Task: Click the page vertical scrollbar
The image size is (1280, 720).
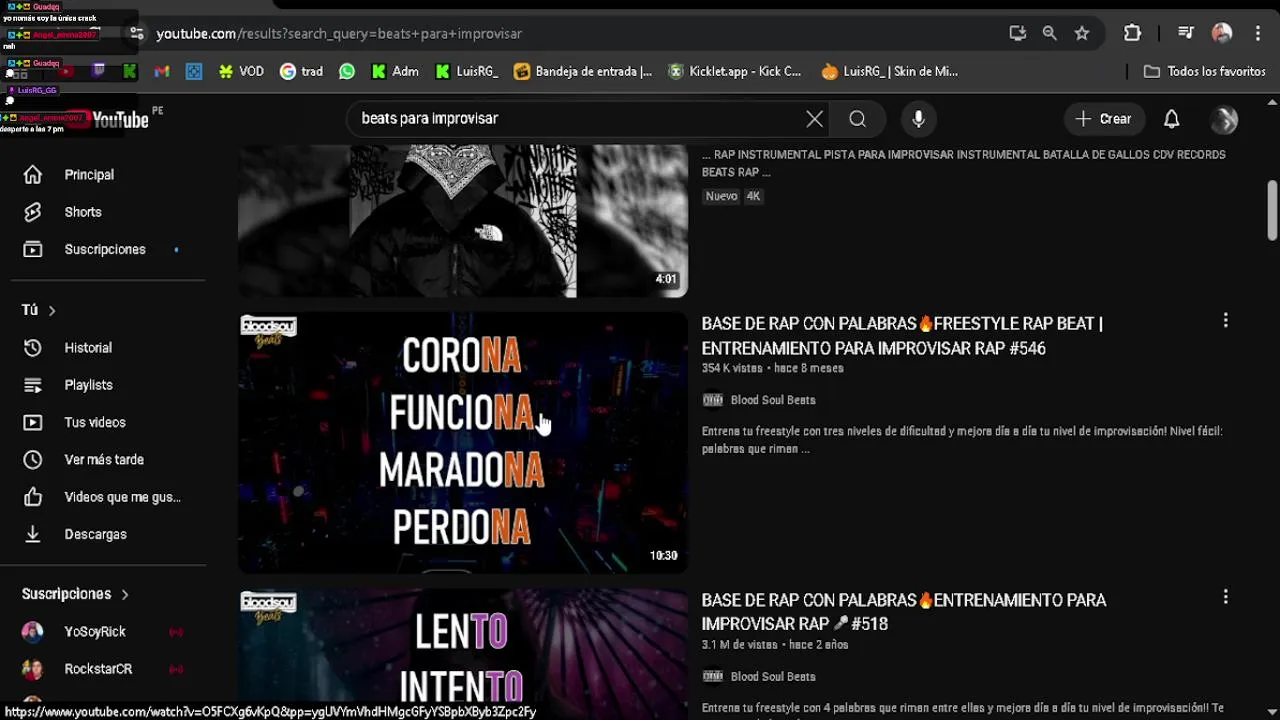Action: point(1272,210)
